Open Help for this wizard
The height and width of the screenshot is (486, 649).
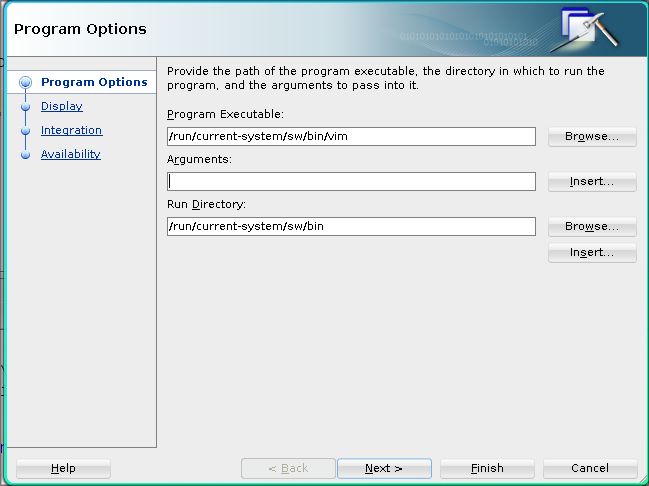click(x=63, y=468)
